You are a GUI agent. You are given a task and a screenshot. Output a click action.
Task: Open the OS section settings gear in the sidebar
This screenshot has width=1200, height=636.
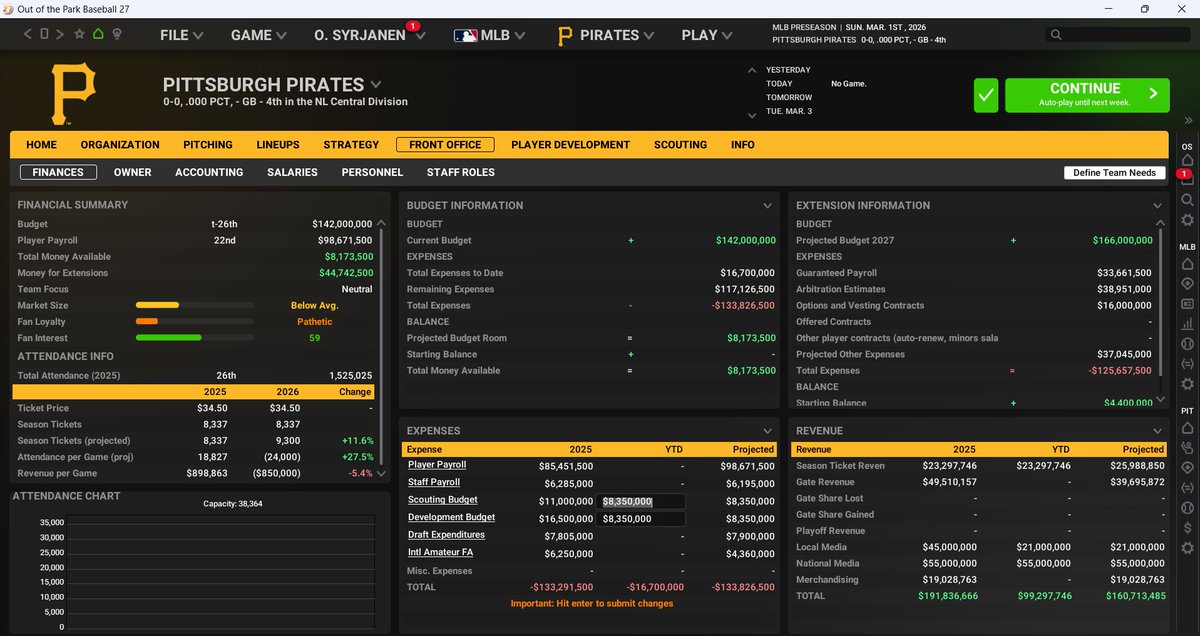pyautogui.click(x=1187, y=220)
